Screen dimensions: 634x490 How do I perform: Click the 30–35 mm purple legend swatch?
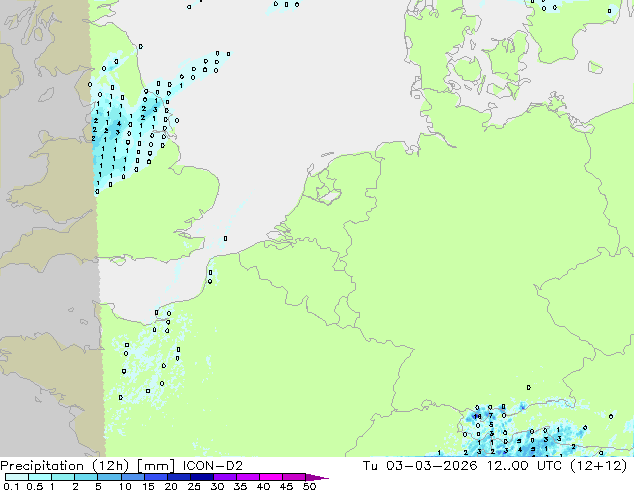click(224, 477)
